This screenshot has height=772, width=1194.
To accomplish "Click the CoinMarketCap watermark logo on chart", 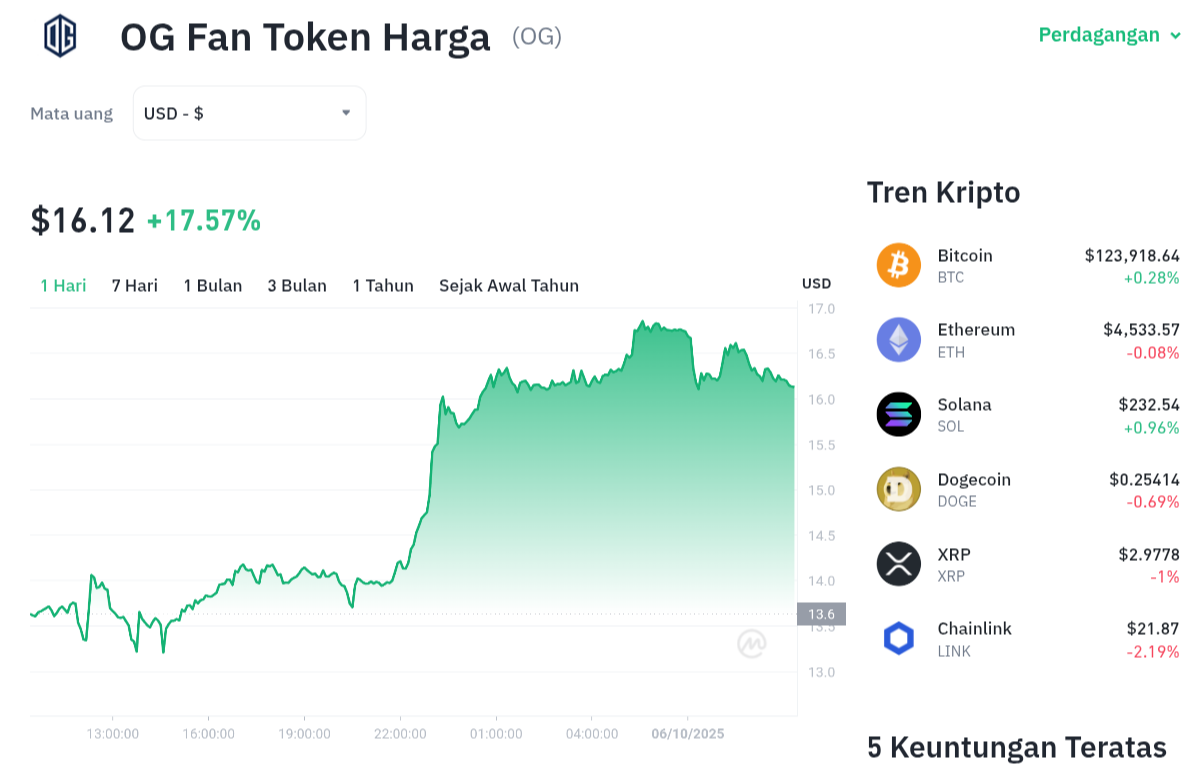I will 752,644.
